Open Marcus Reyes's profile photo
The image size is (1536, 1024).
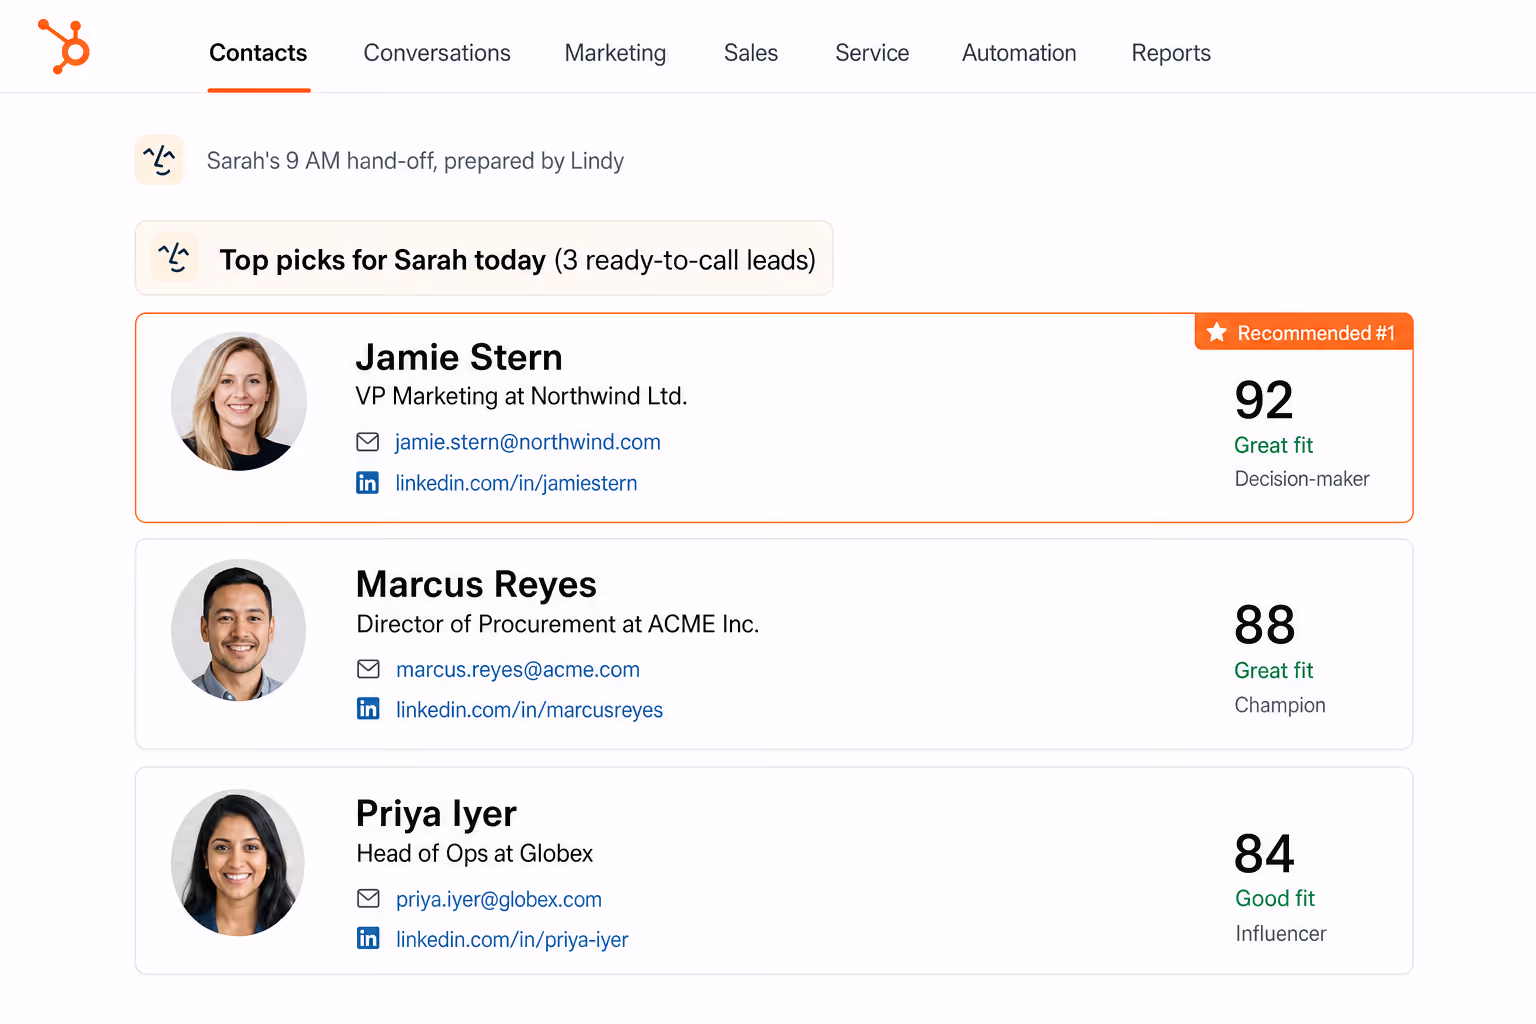pos(239,629)
